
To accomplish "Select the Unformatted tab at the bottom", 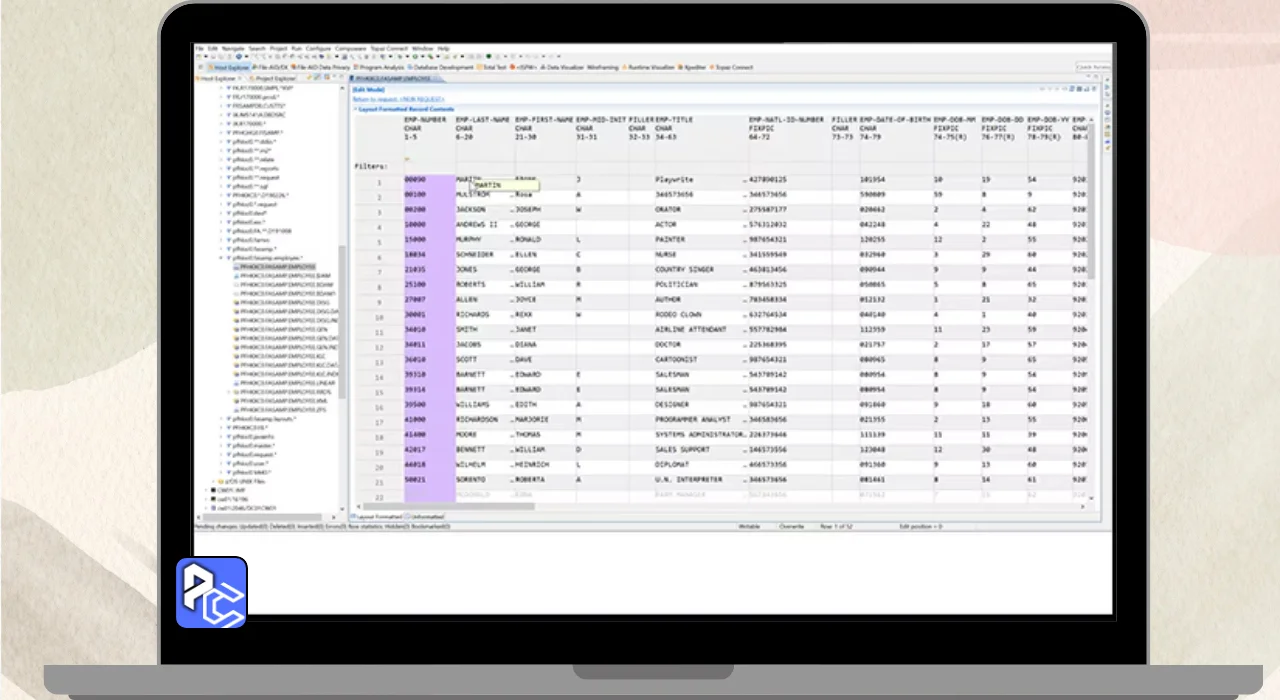I will coord(426,516).
